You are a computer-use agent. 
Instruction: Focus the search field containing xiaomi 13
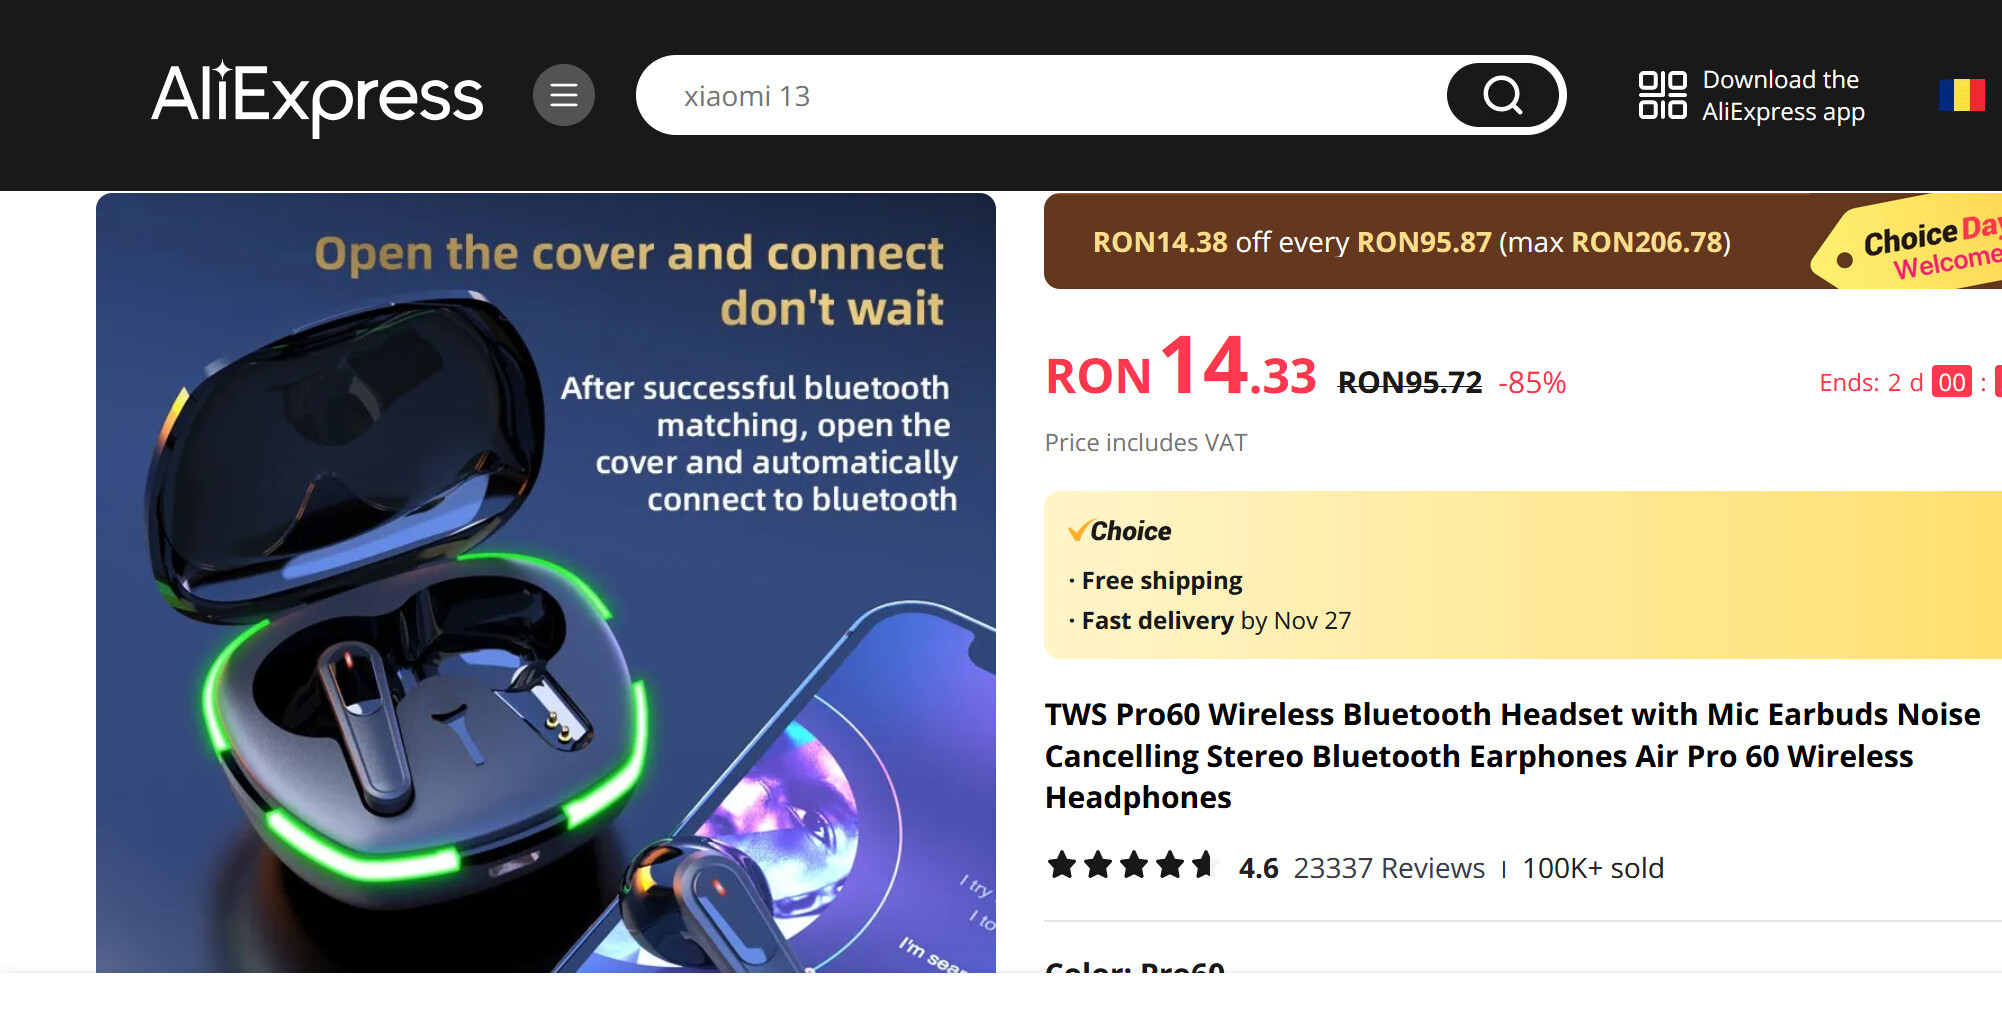point(1040,95)
